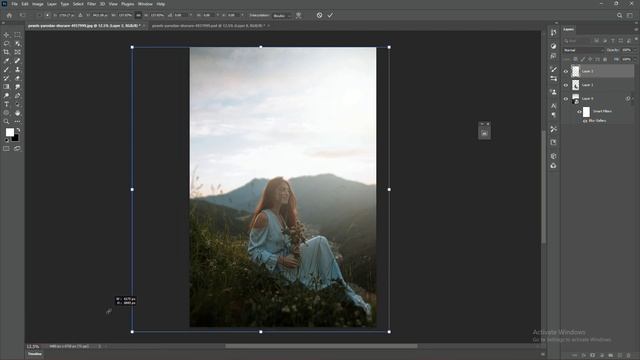Open the search magnifier in top-right corner
Screen dimensions: 640x360
pos(620,16)
